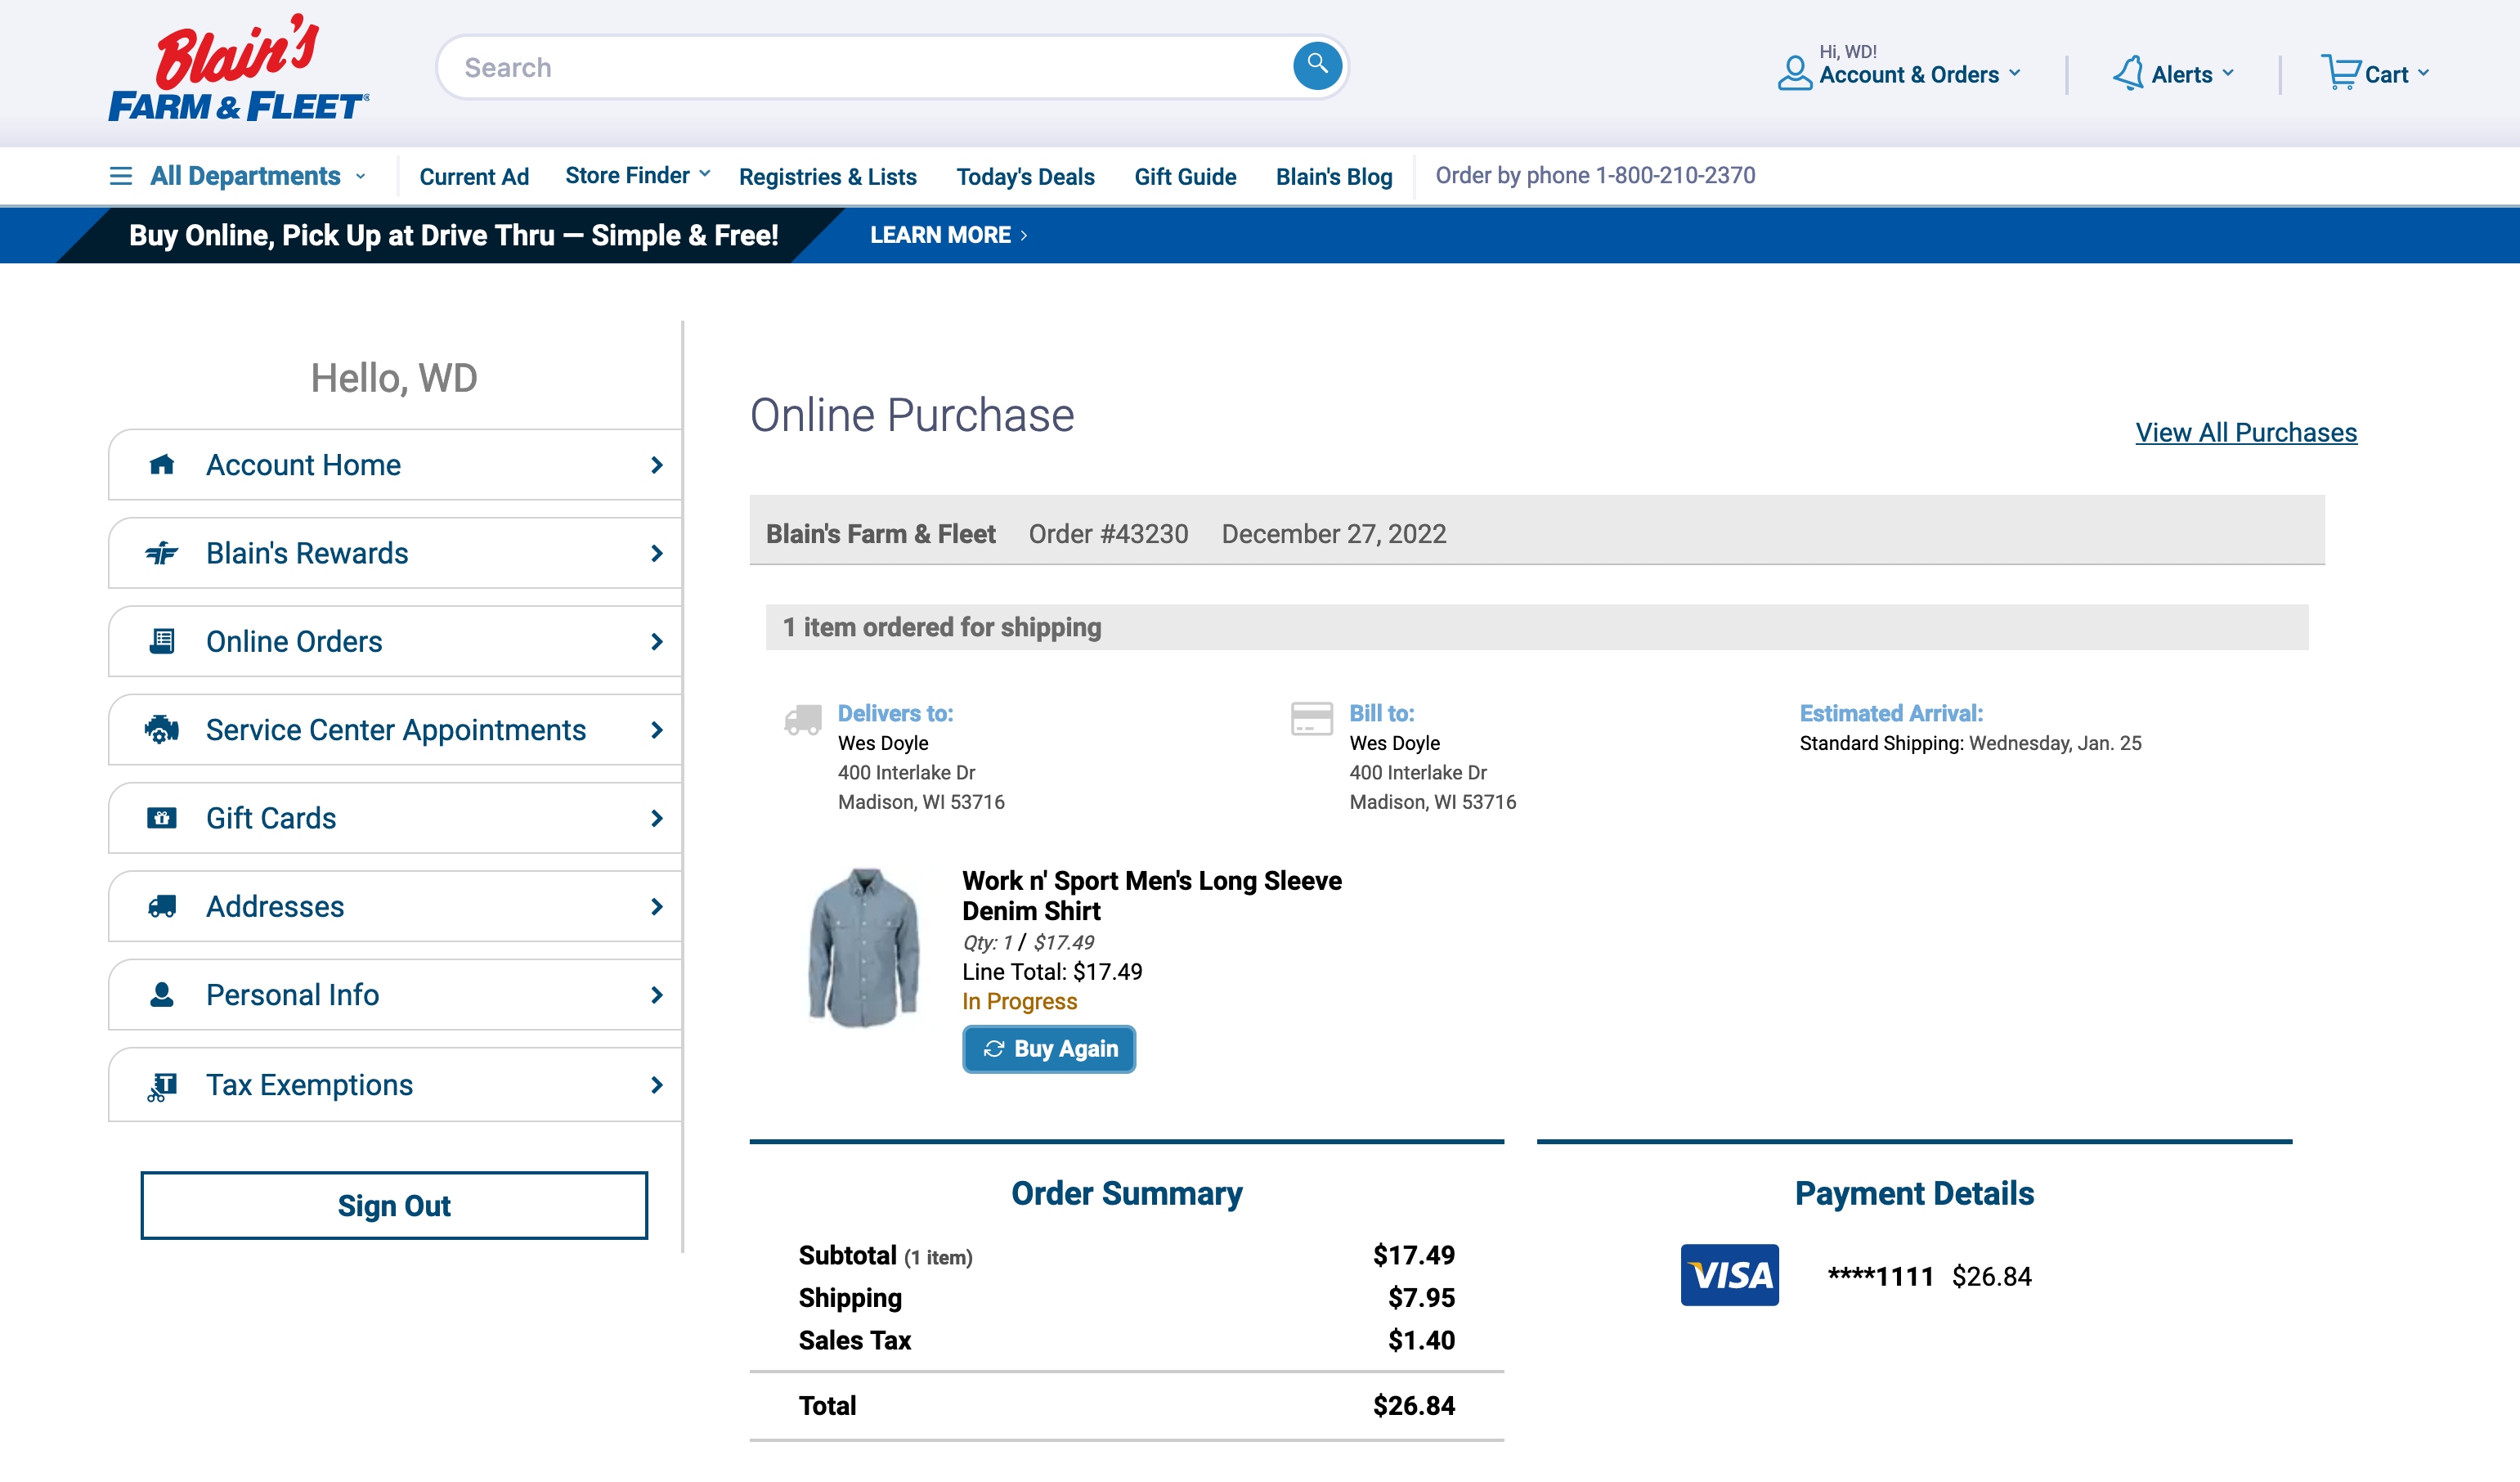Click the Shipping cost '$7.95'
The height and width of the screenshot is (1482, 2520).
pyautogui.click(x=1421, y=1297)
